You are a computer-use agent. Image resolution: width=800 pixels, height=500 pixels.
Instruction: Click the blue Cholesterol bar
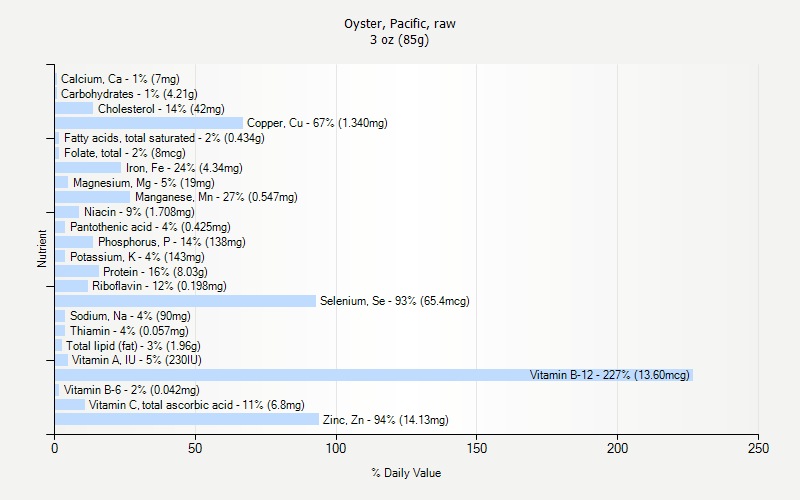click(74, 108)
